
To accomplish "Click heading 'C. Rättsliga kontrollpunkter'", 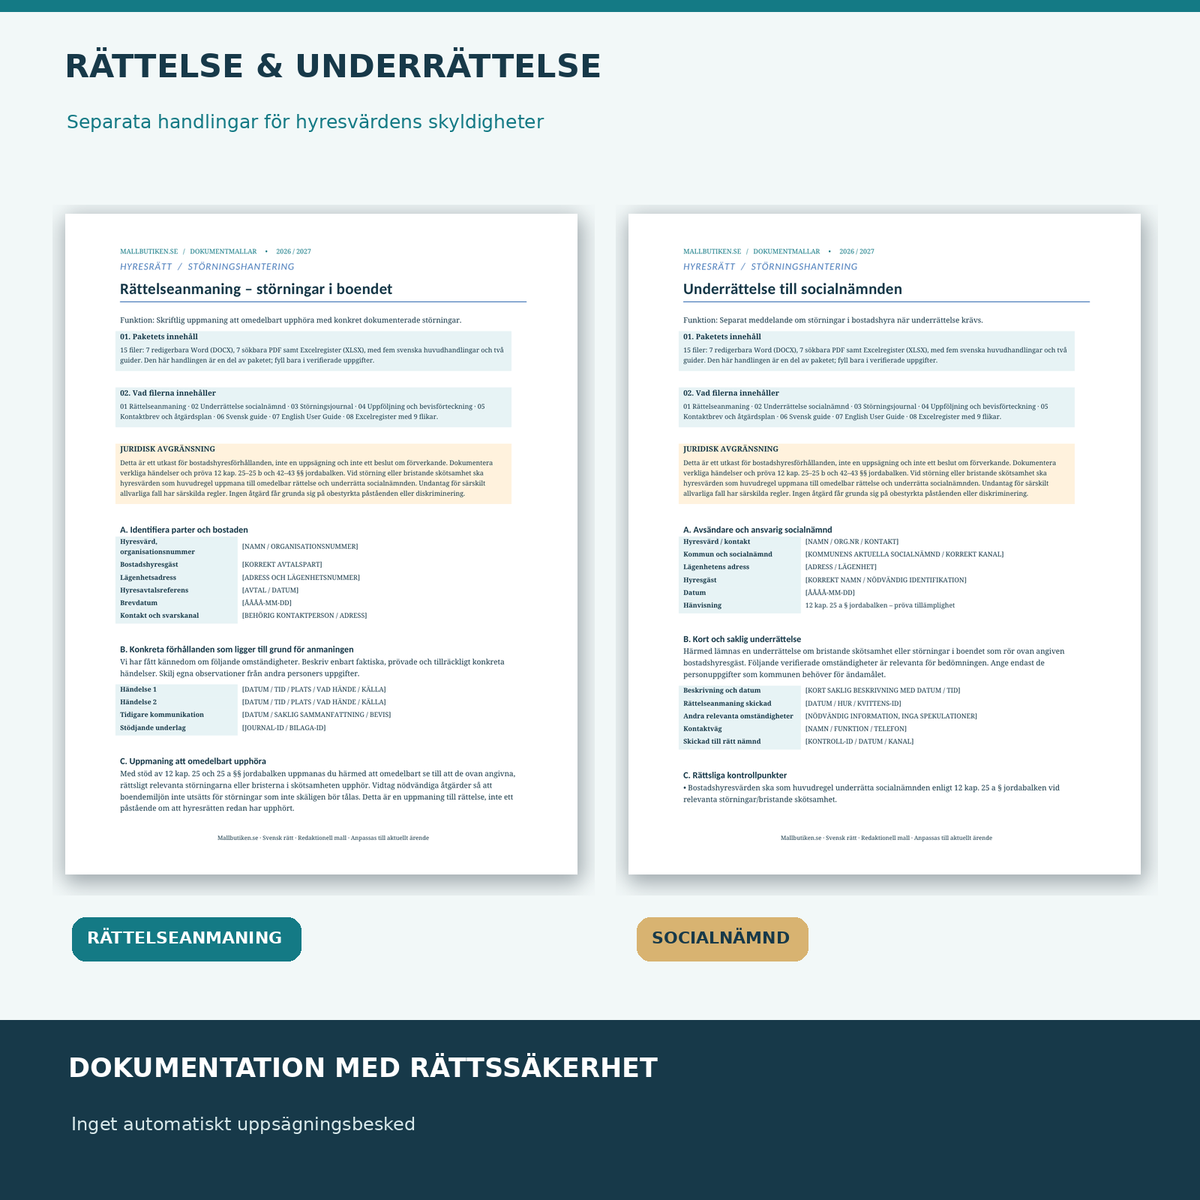I will (735, 776).
